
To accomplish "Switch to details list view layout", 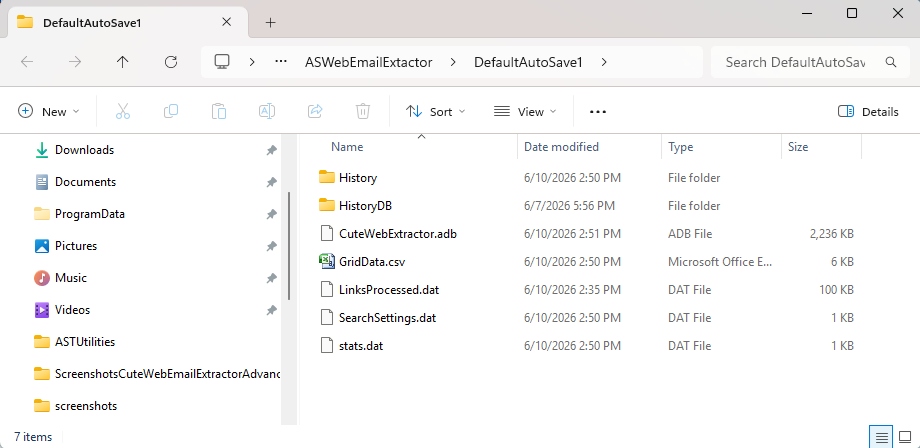I will point(881,437).
